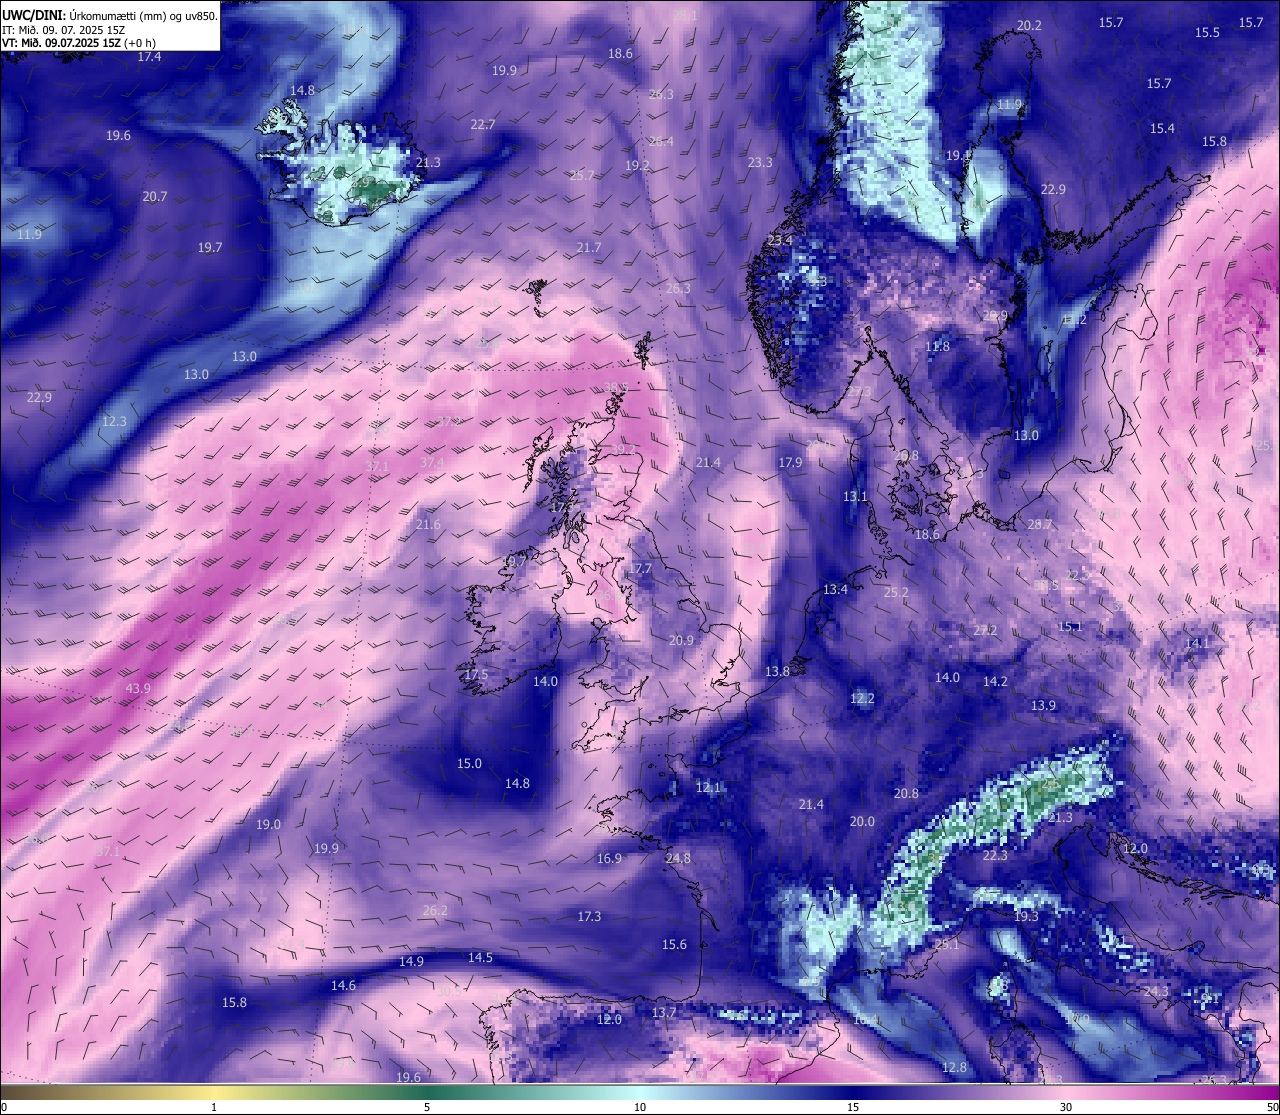Click the 17.4 value below the title box

tap(149, 57)
